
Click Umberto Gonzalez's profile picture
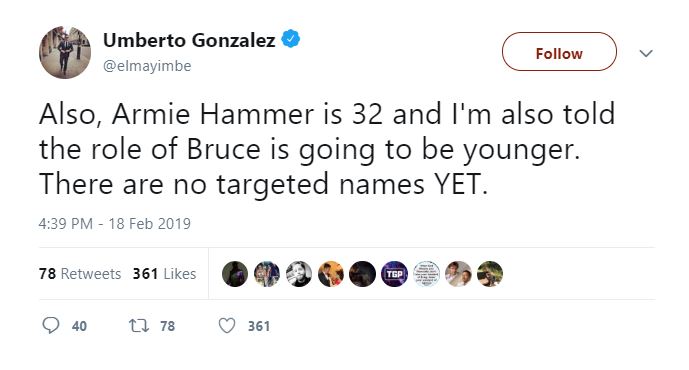click(x=65, y=52)
